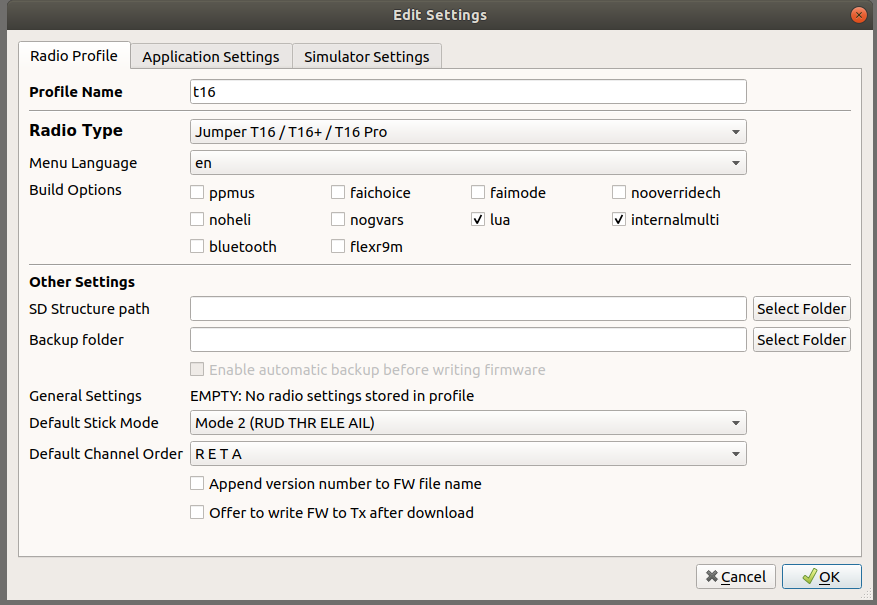Enable appending version number to FW file name

click(196, 483)
